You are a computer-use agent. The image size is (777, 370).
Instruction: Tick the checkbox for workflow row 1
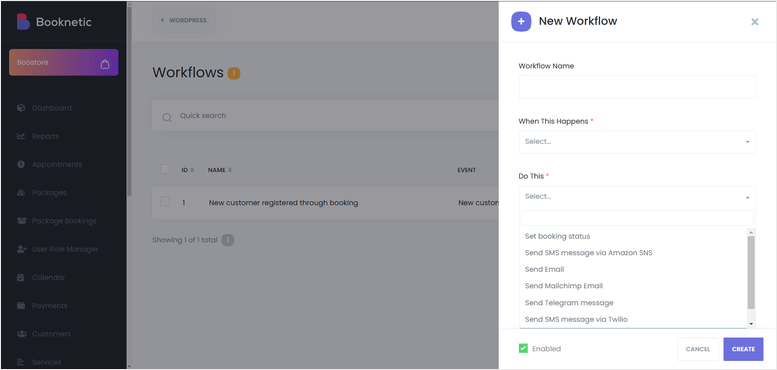(x=165, y=202)
